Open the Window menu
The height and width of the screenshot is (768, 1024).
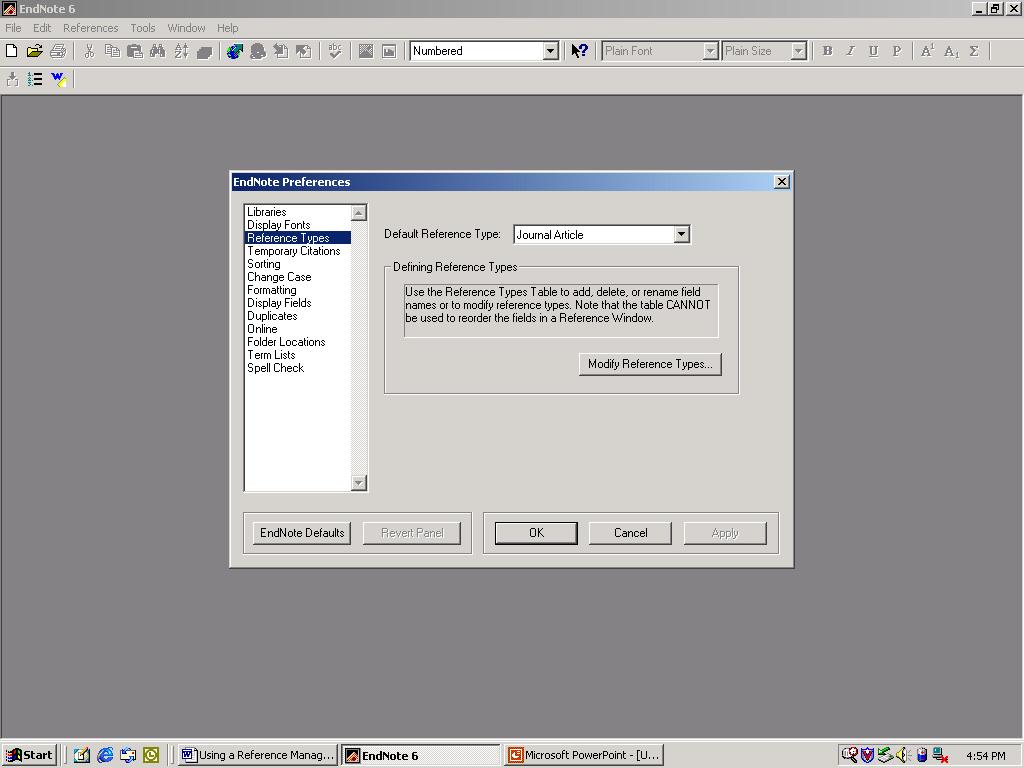point(186,28)
